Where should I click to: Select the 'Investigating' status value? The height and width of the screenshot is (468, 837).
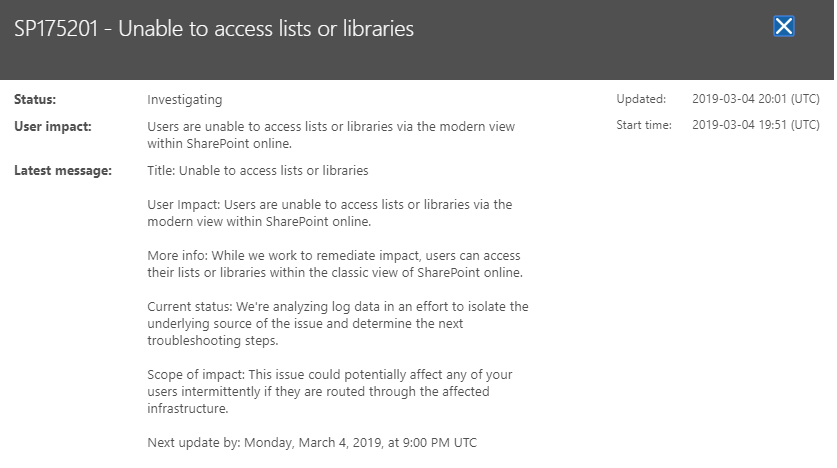point(184,100)
